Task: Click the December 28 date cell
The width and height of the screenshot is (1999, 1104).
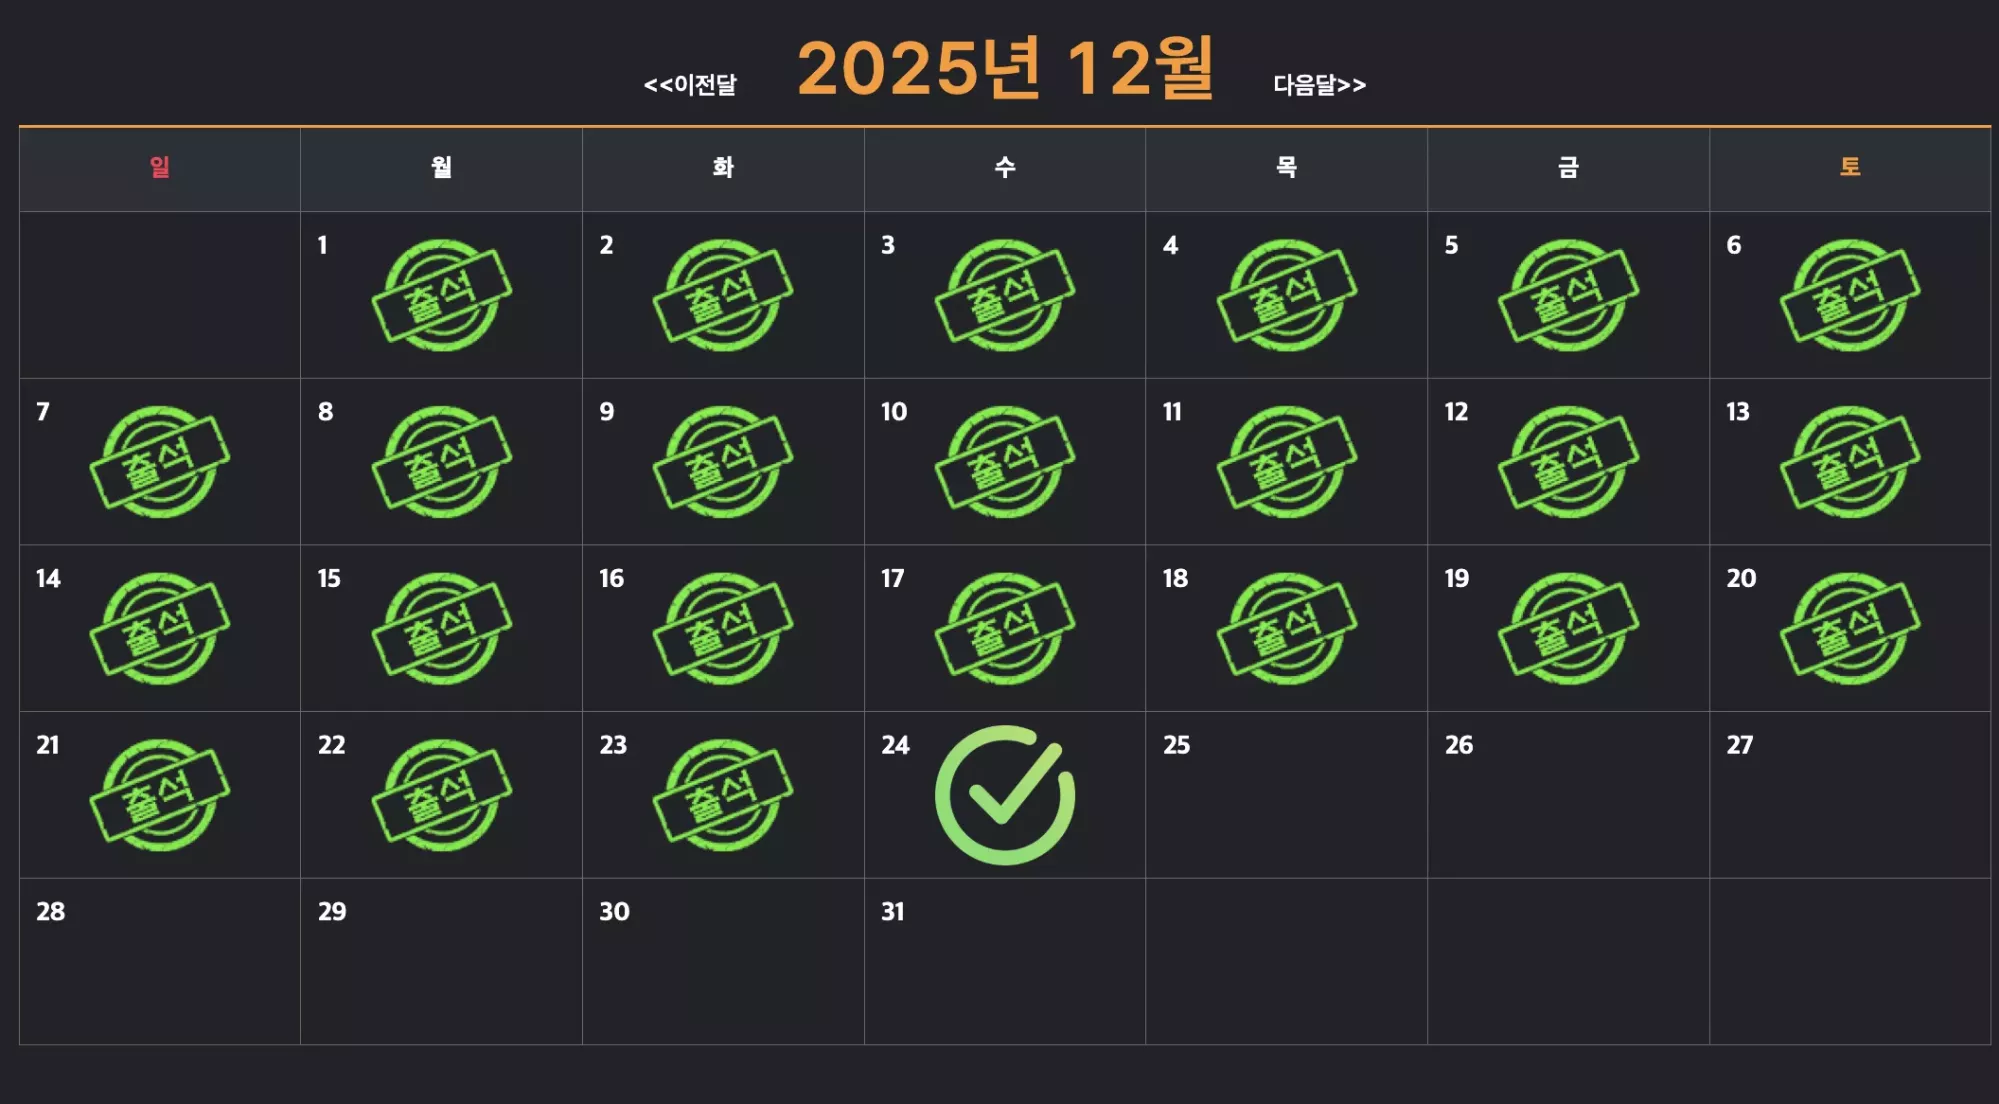Action: tap(160, 962)
